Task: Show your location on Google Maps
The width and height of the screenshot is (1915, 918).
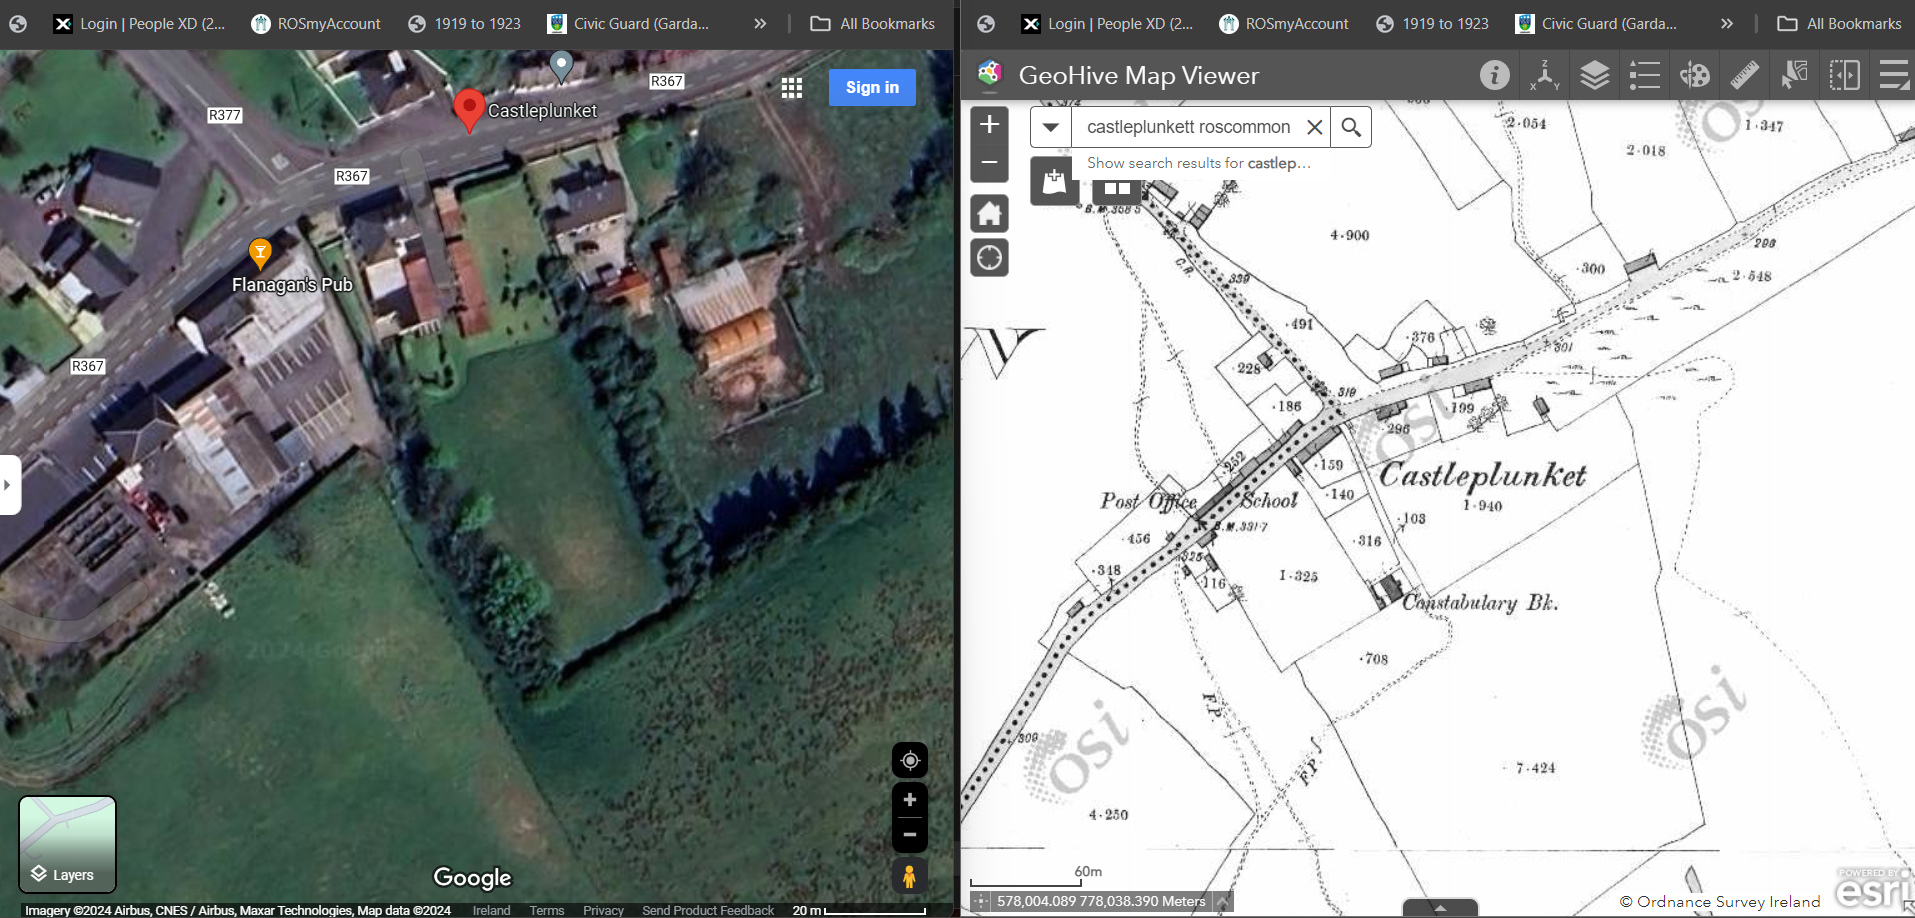Action: pyautogui.click(x=910, y=761)
